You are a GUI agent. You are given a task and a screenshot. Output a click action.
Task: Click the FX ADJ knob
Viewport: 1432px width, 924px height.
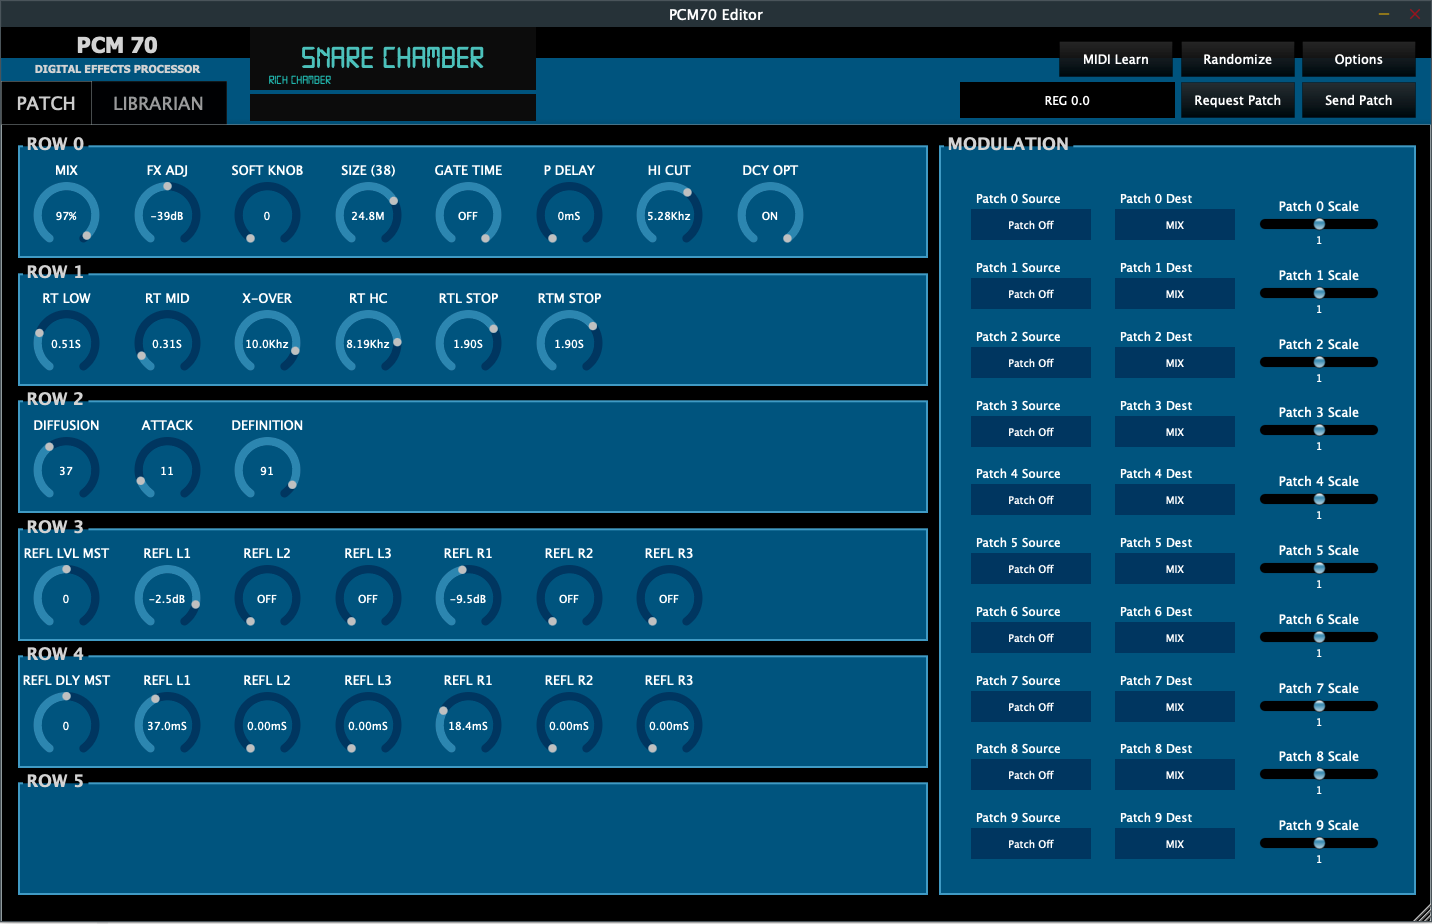tap(167, 215)
